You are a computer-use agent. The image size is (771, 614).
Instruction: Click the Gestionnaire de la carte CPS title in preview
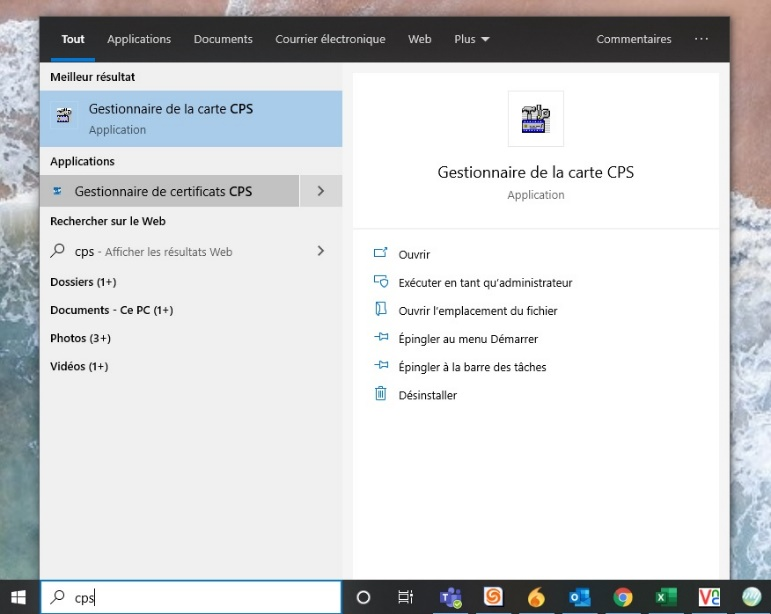click(x=535, y=172)
